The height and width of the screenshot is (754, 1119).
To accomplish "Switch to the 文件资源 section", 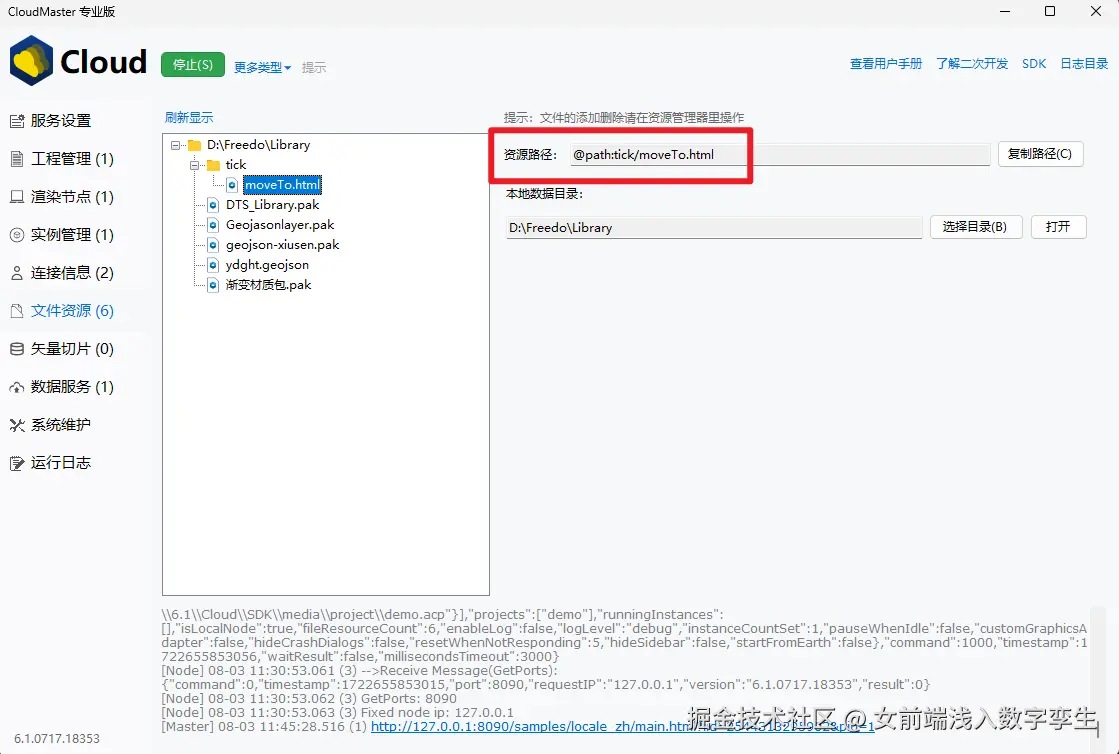I will [x=65, y=311].
